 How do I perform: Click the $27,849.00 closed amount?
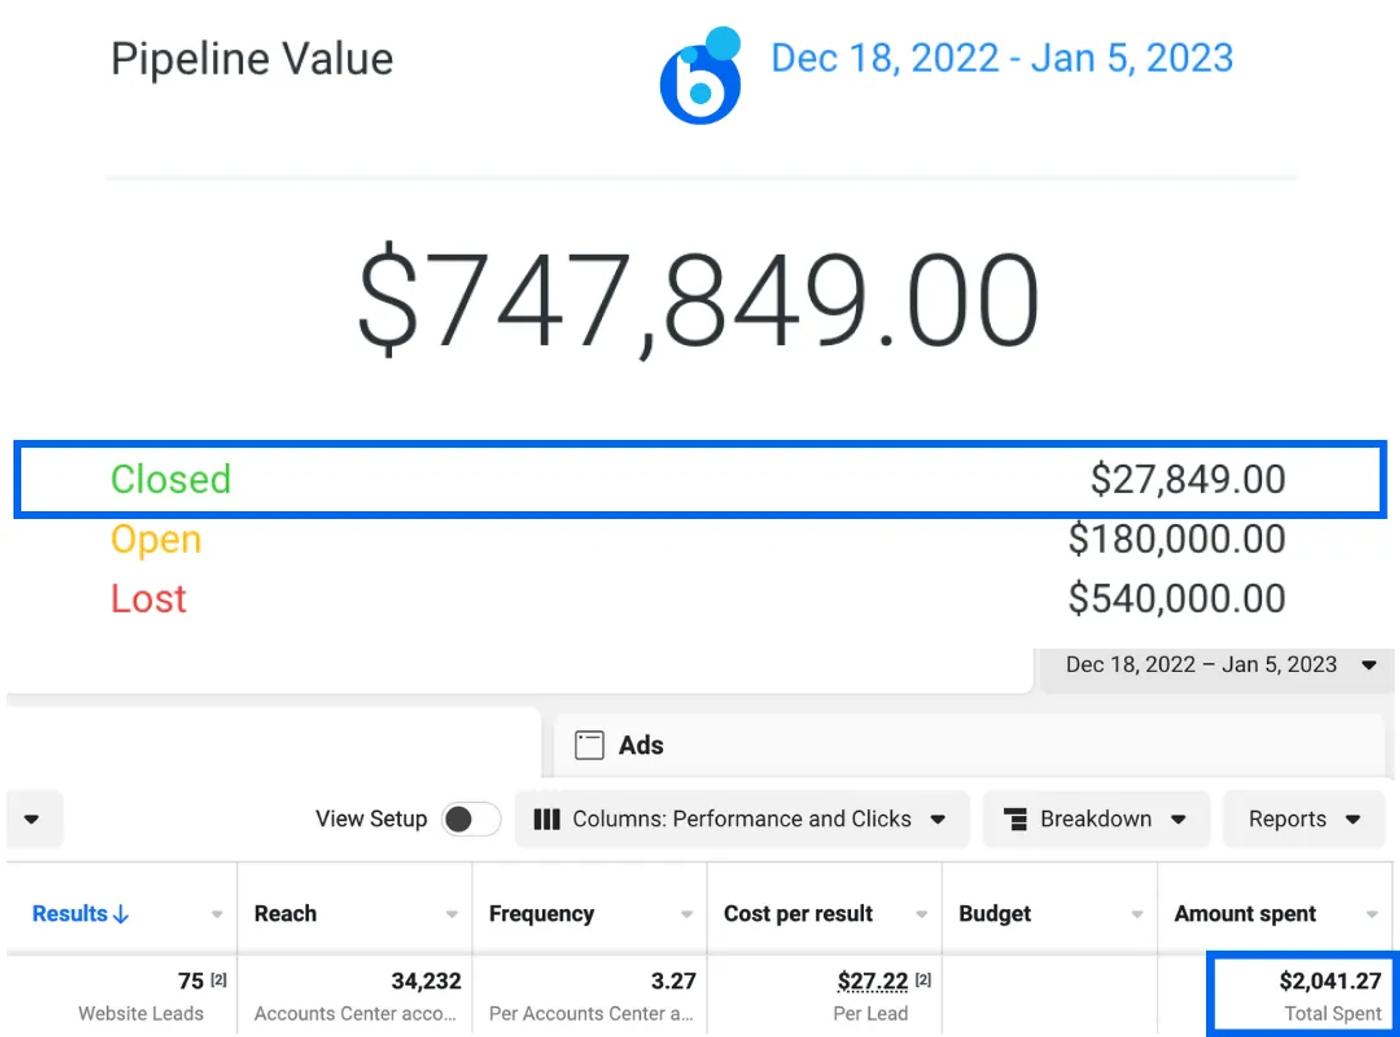[x=1188, y=479]
